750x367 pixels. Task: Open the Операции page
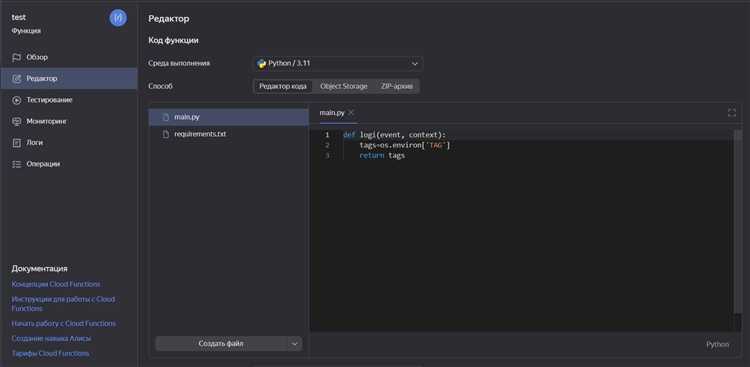click(x=69, y=164)
